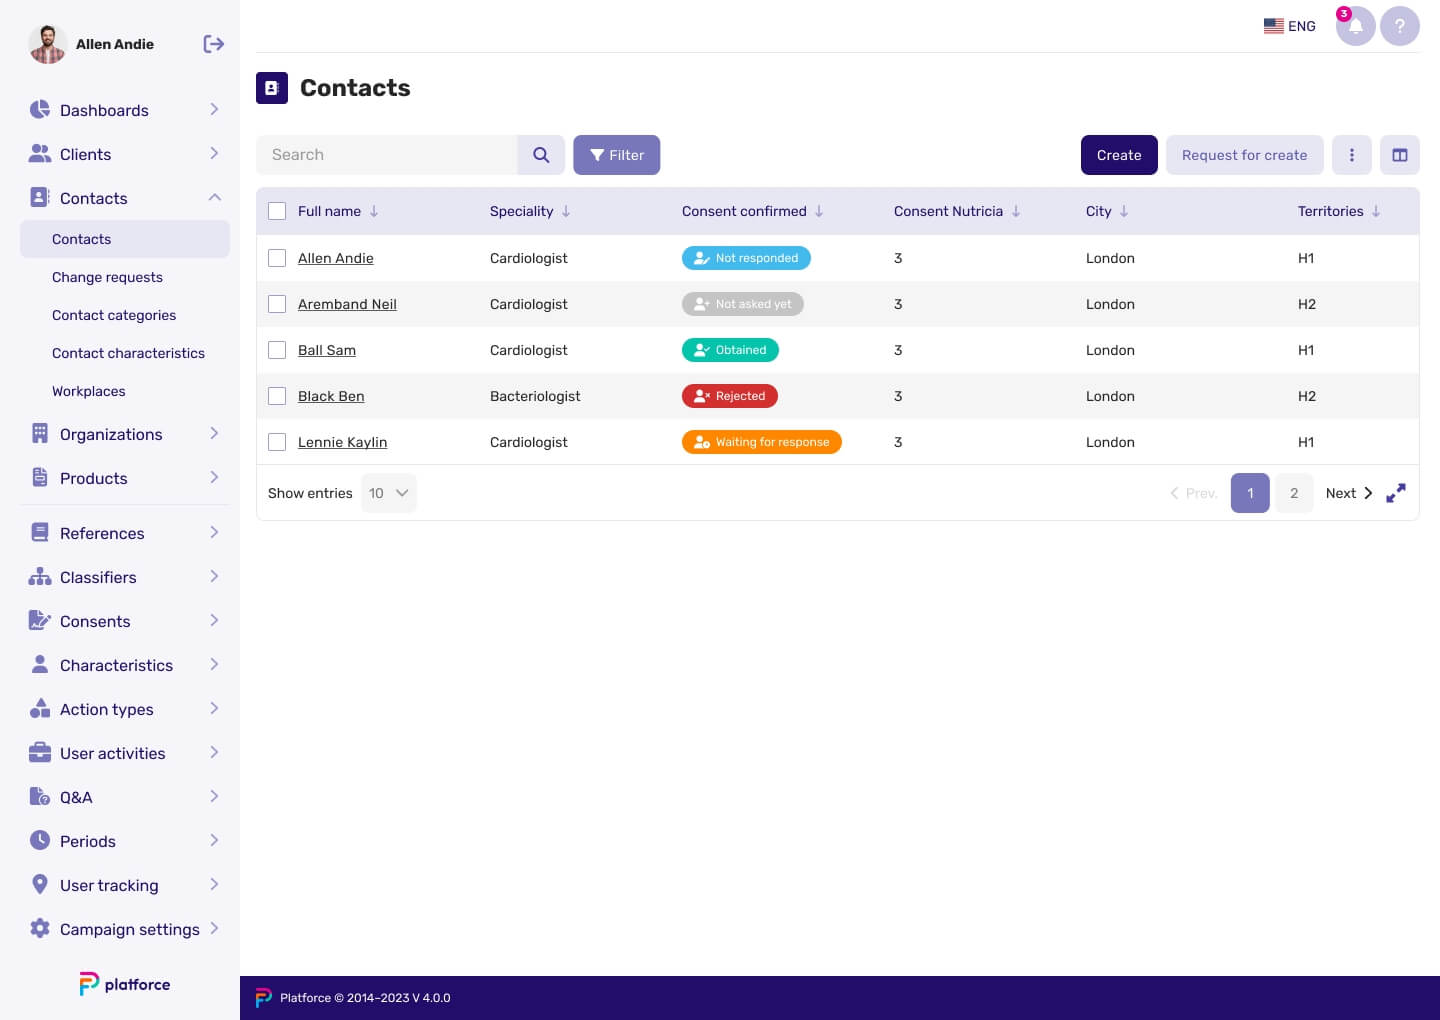Check the Lennie Kaylin row checkbox
1440x1020 pixels.
pyautogui.click(x=277, y=442)
